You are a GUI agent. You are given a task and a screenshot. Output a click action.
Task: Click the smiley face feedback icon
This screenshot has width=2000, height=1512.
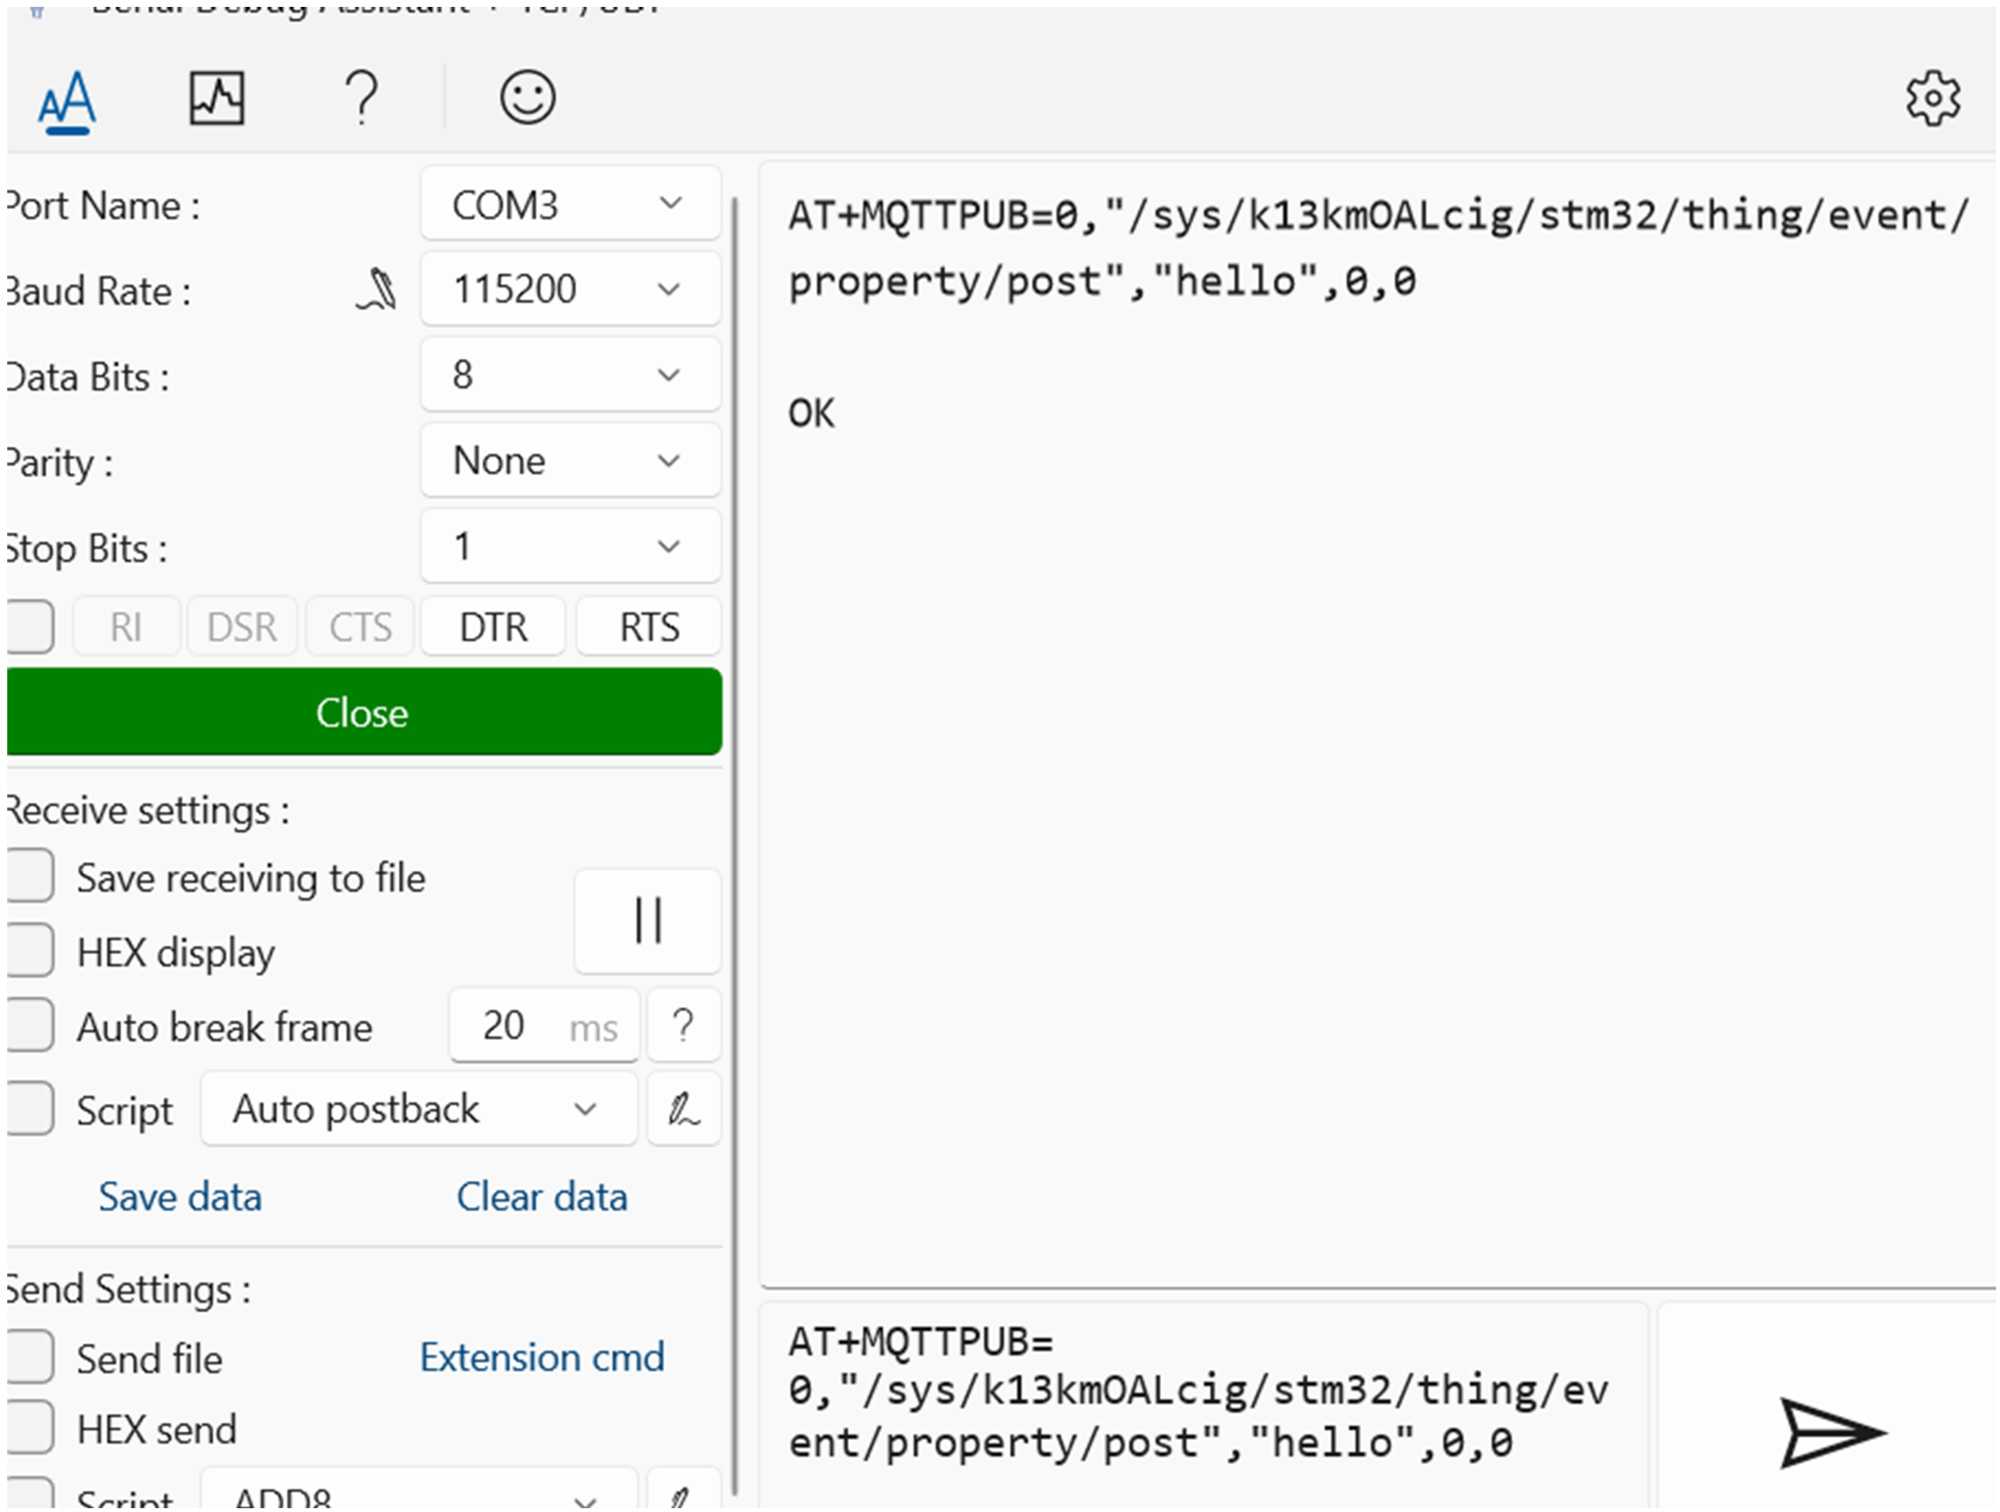[527, 98]
